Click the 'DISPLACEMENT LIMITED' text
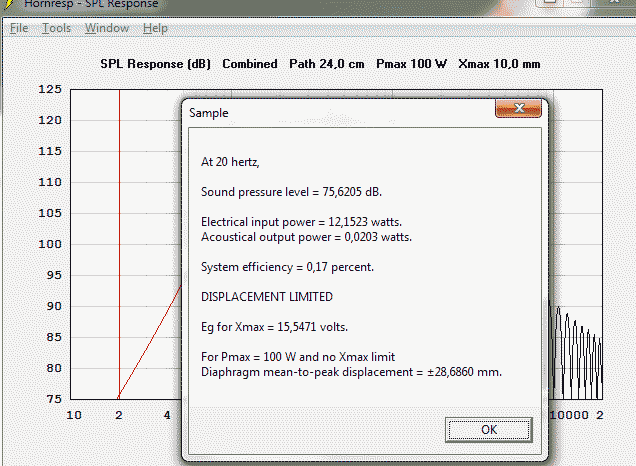This screenshot has height=466, width=636. [267, 297]
